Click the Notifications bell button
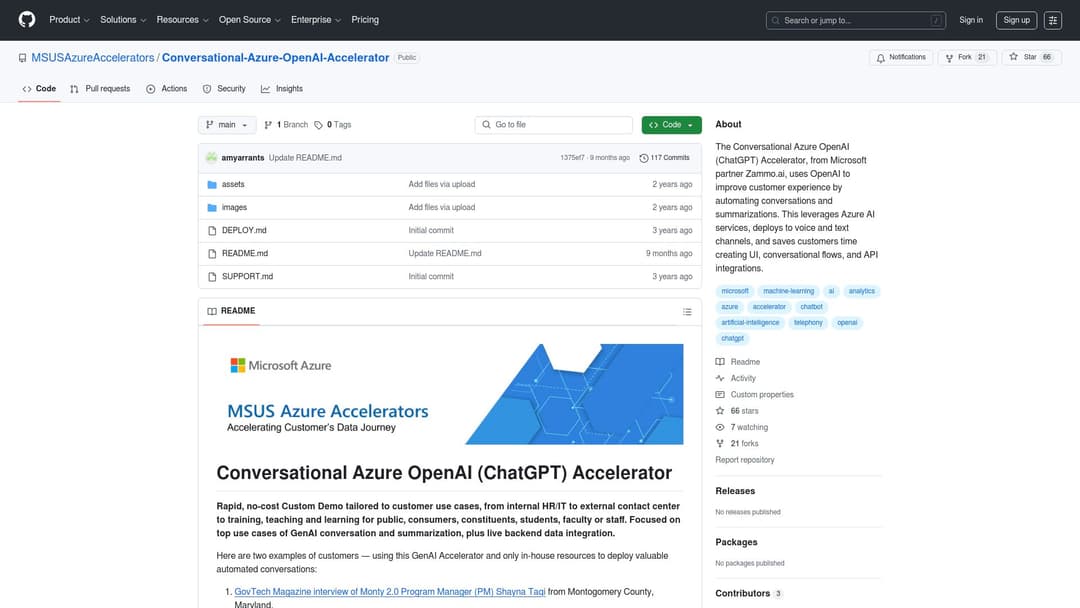This screenshot has height=608, width=1080. click(901, 57)
